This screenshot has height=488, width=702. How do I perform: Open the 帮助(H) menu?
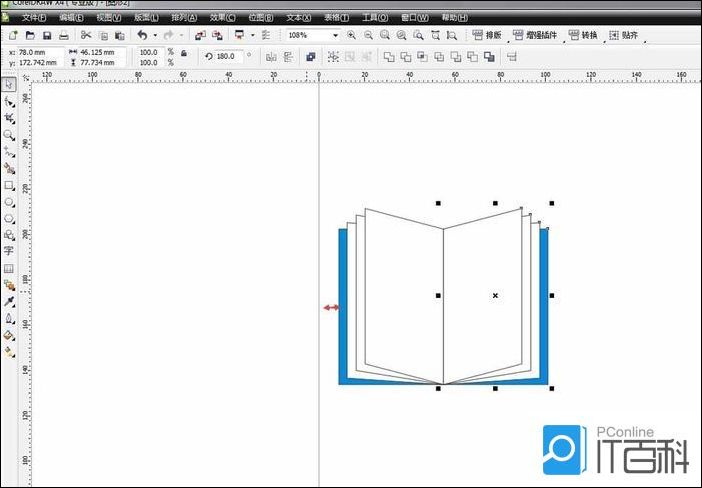(x=454, y=17)
